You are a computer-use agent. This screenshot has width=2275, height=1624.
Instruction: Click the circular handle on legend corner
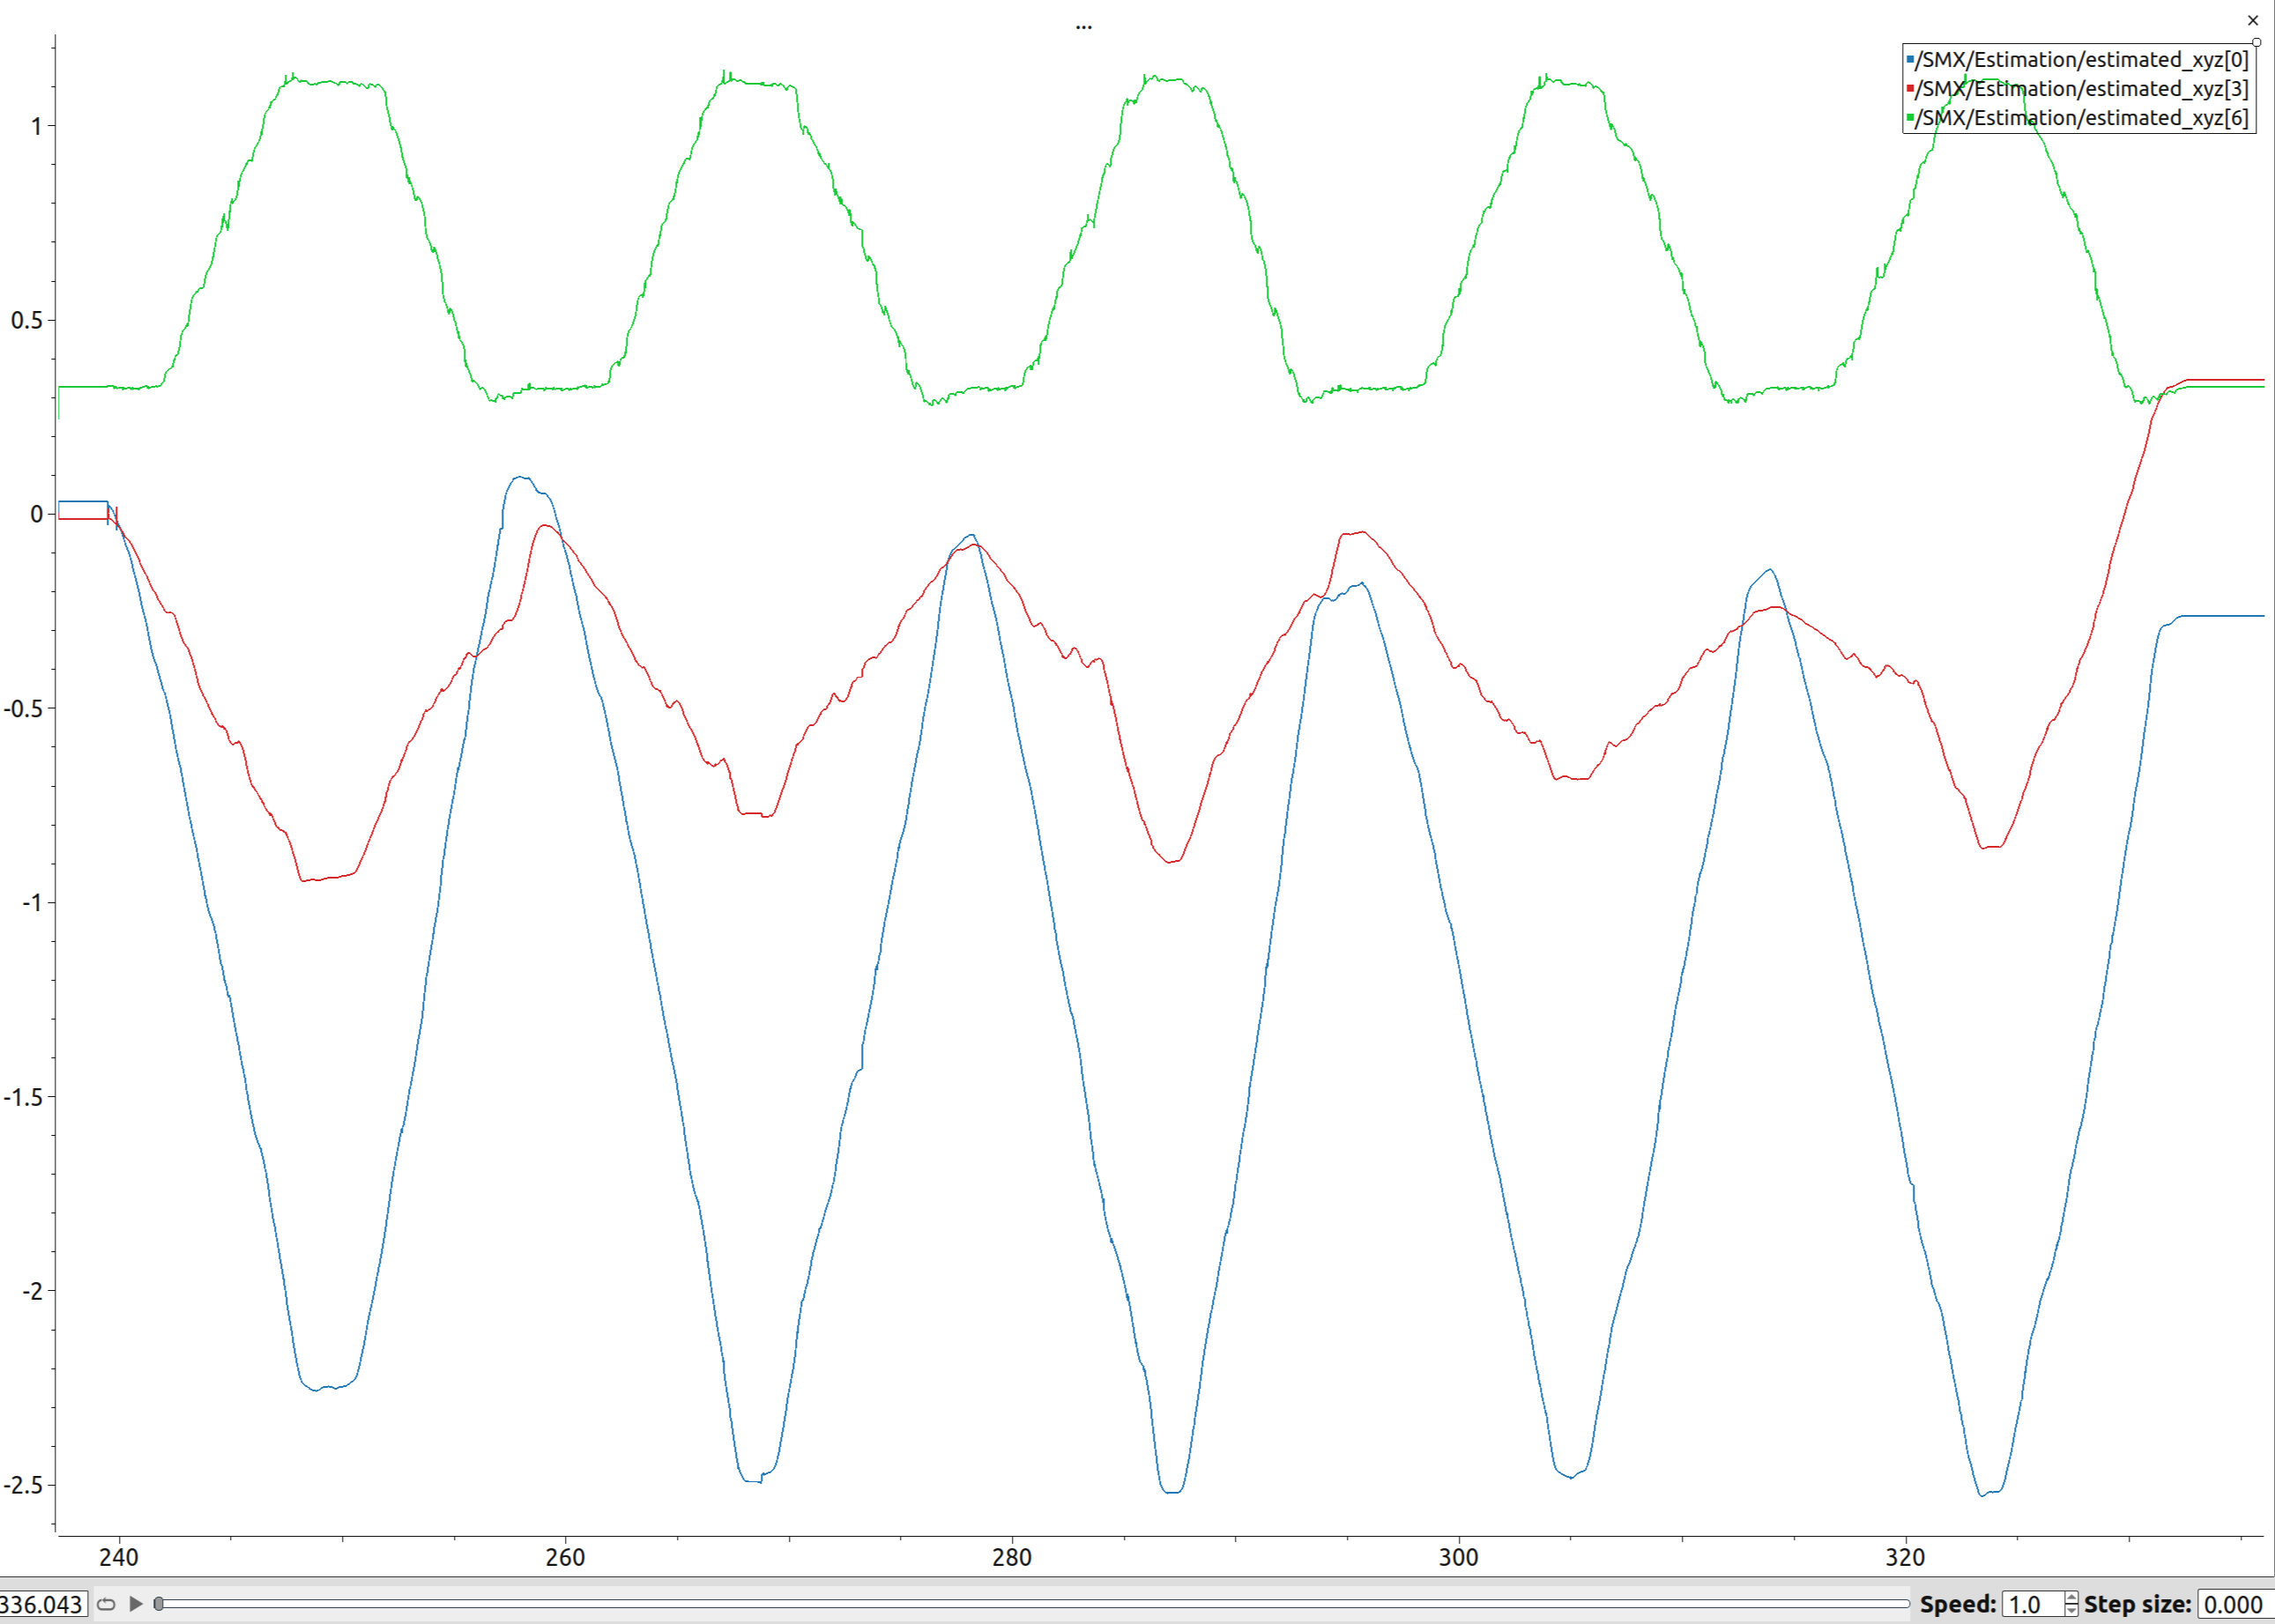pyautogui.click(x=2256, y=43)
